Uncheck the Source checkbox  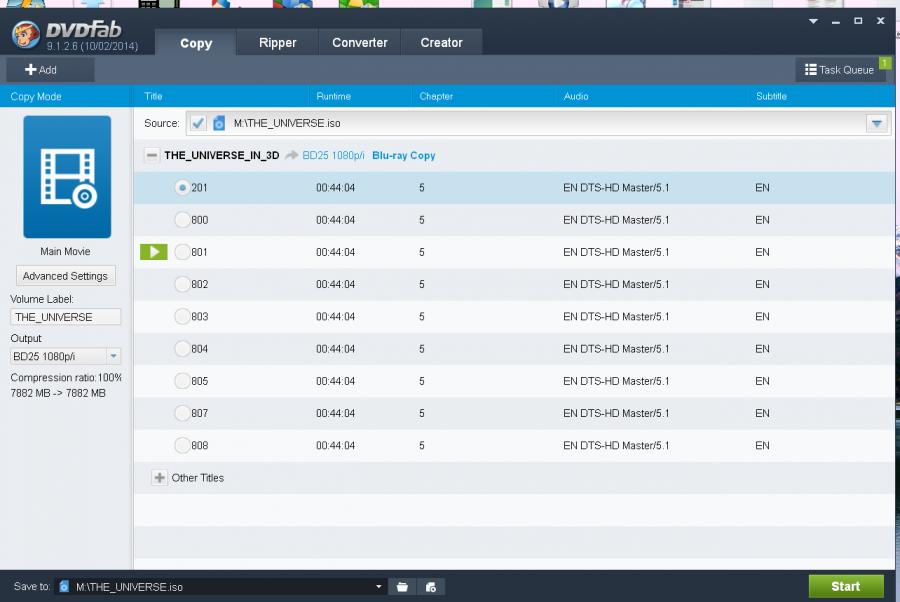(199, 124)
